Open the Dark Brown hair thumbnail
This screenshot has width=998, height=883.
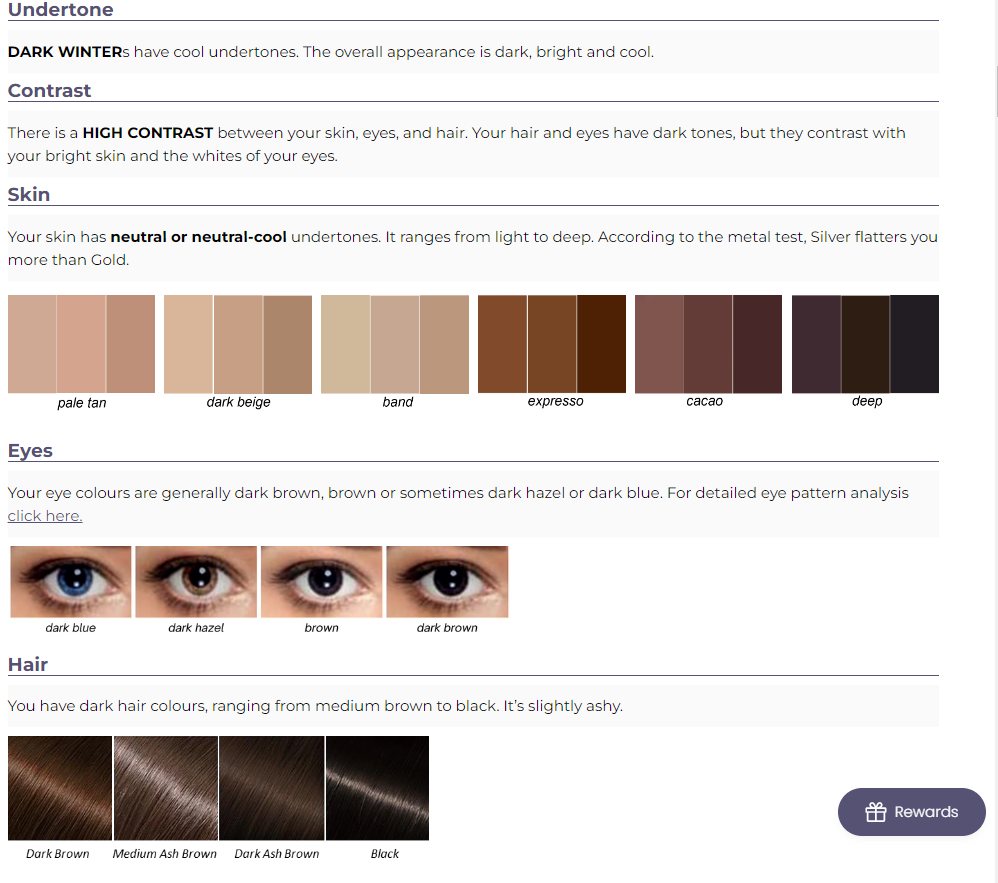(x=60, y=788)
